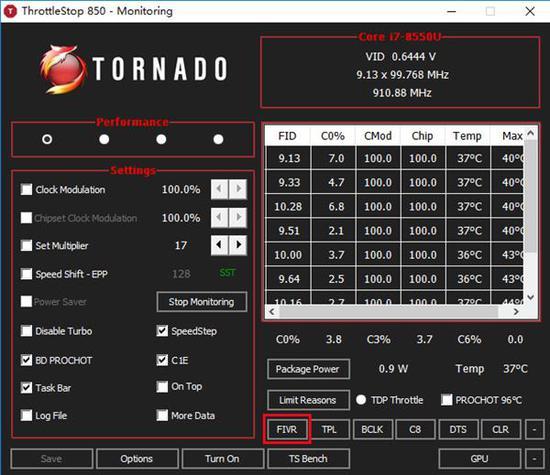This screenshot has height=475, width=550.
Task: Click the ThrottleStop title bar icon
Action: point(10,11)
